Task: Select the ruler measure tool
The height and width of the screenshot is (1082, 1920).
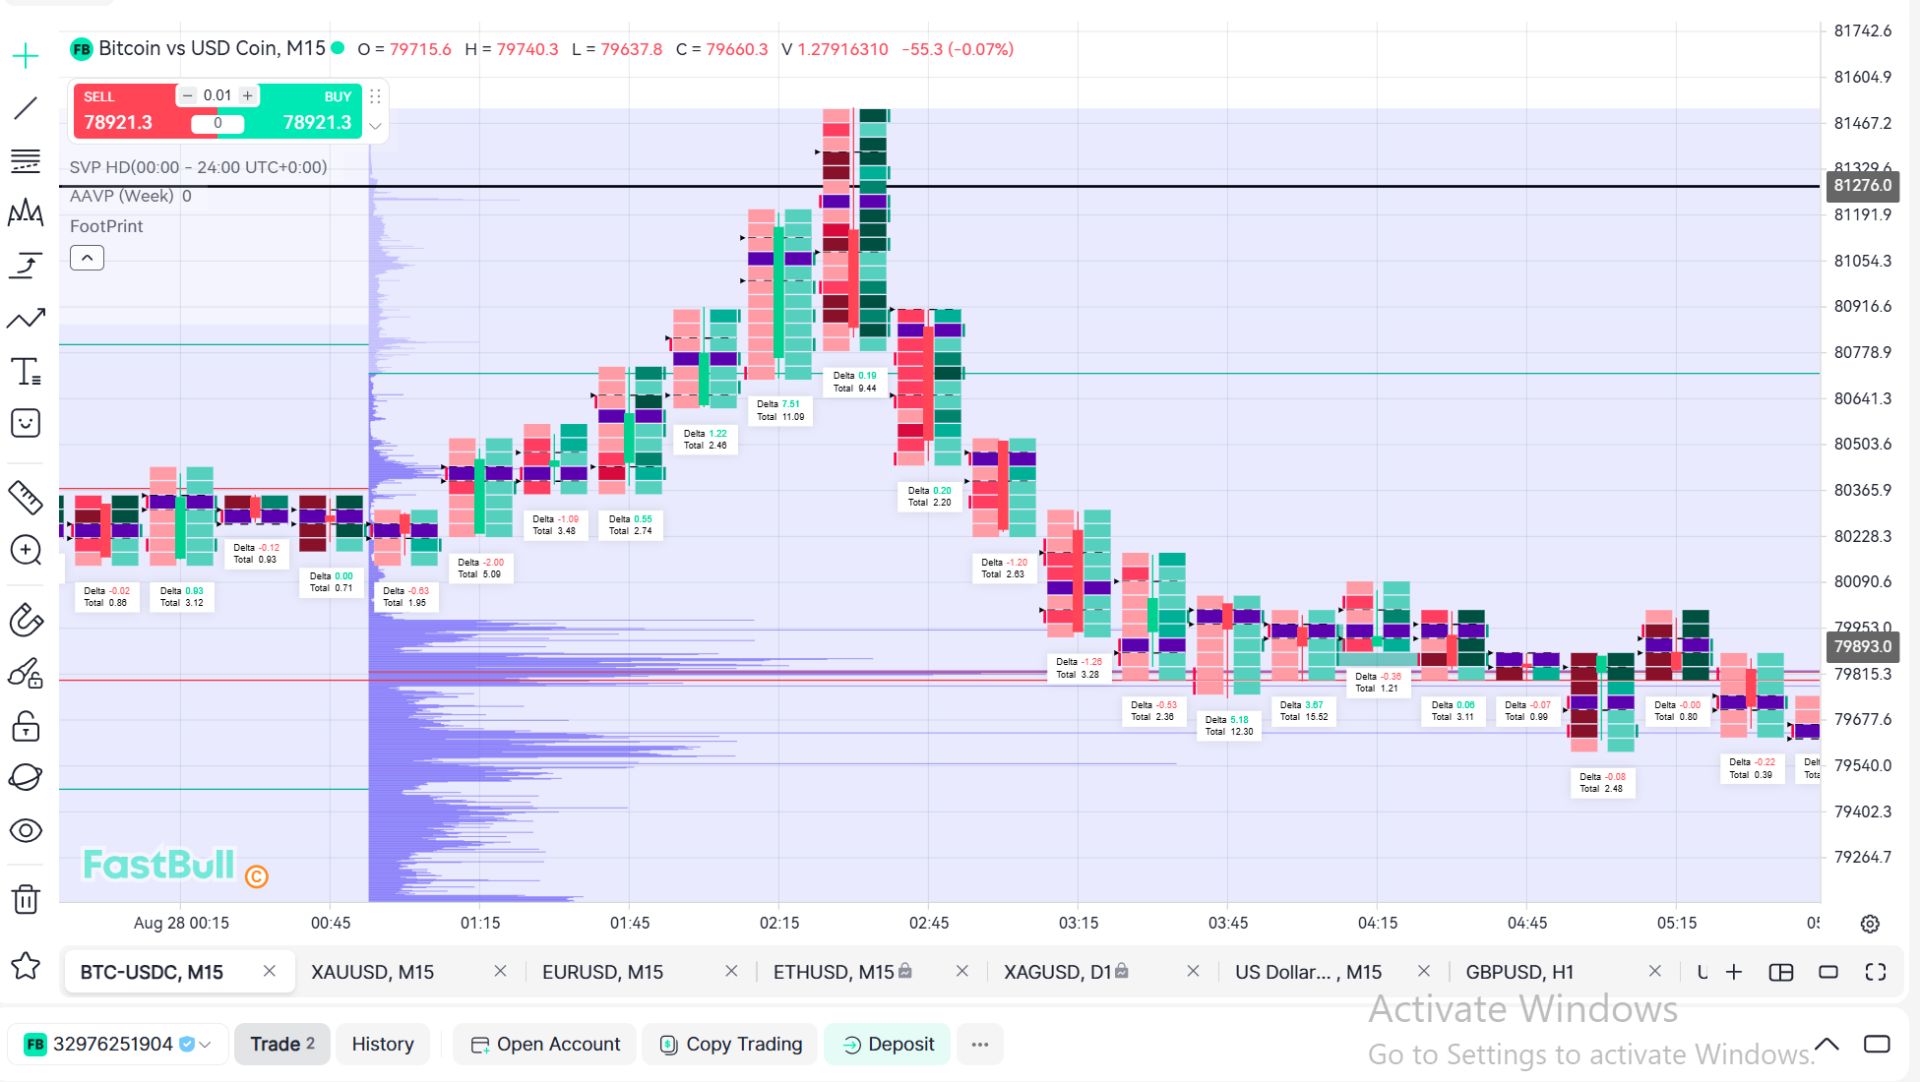Action: click(x=26, y=497)
